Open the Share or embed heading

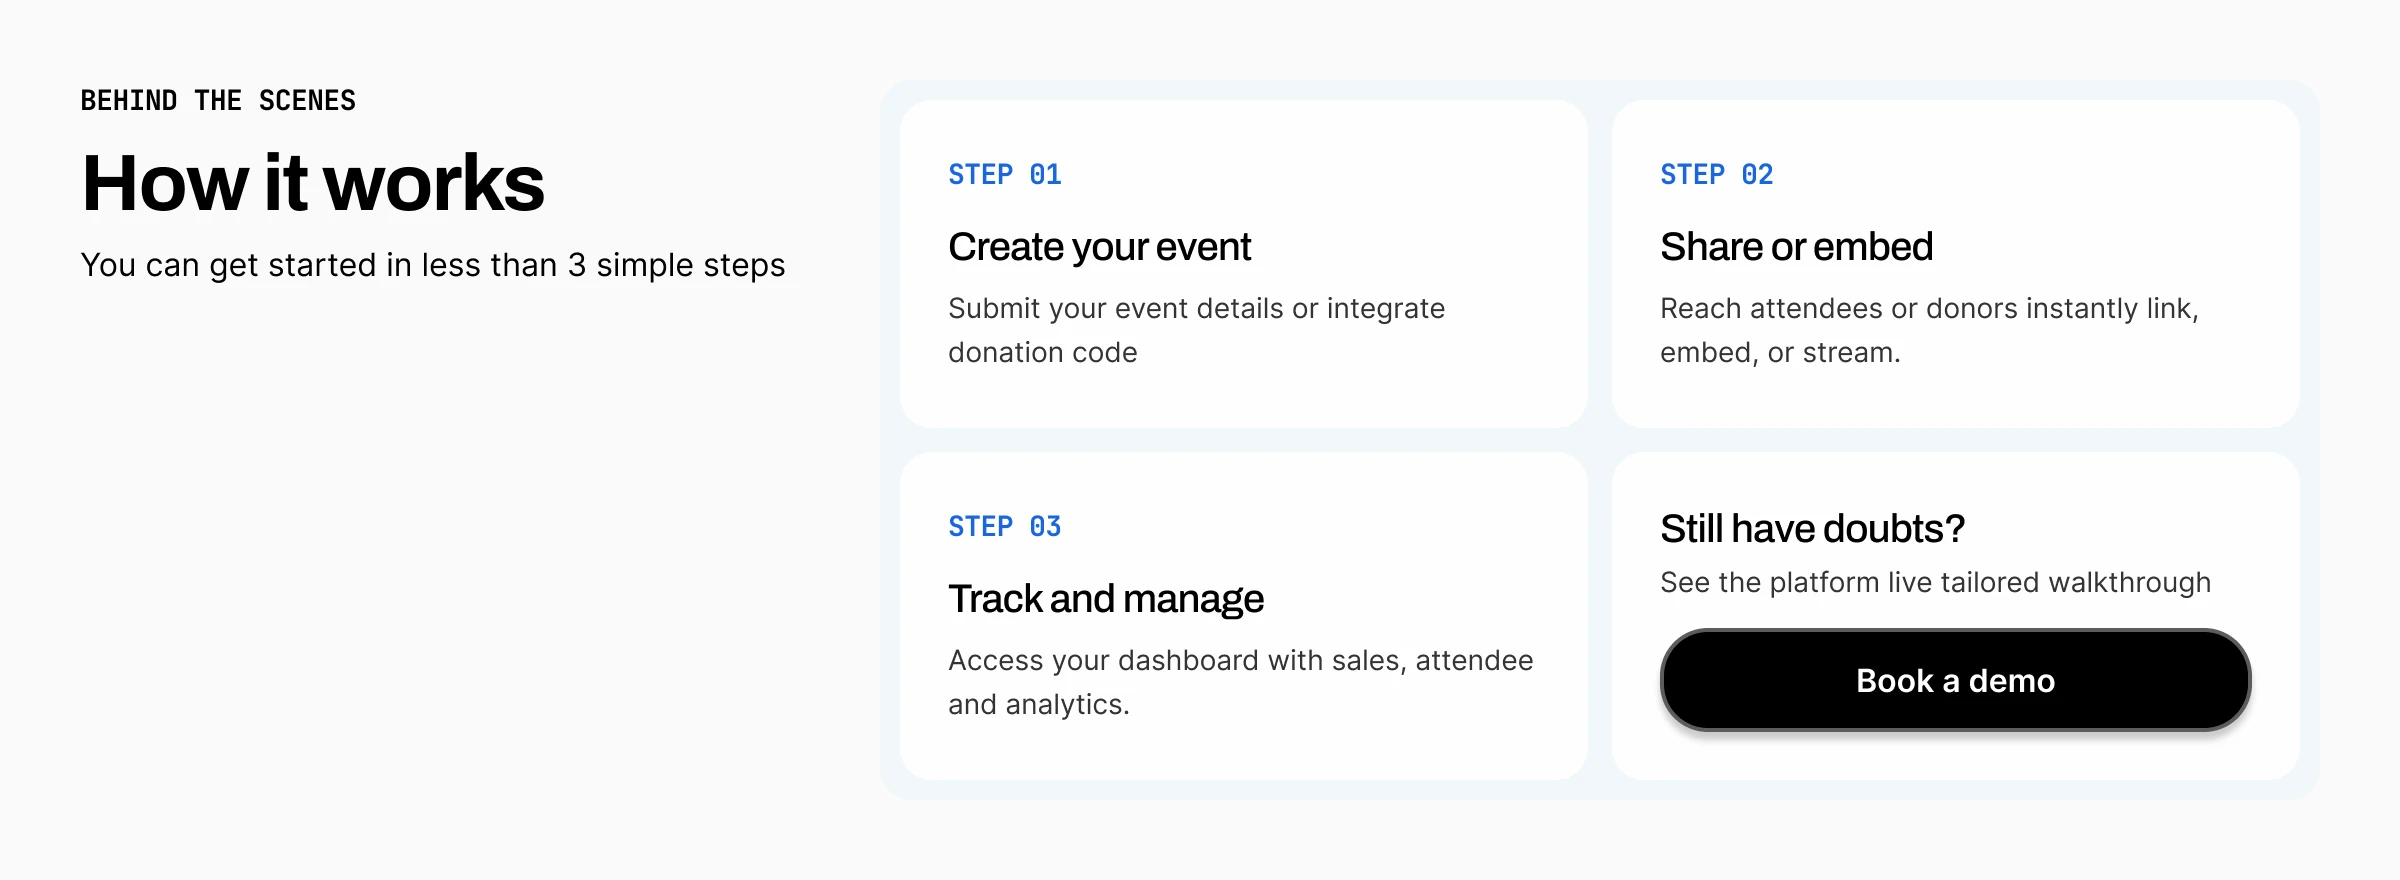[x=1796, y=247]
